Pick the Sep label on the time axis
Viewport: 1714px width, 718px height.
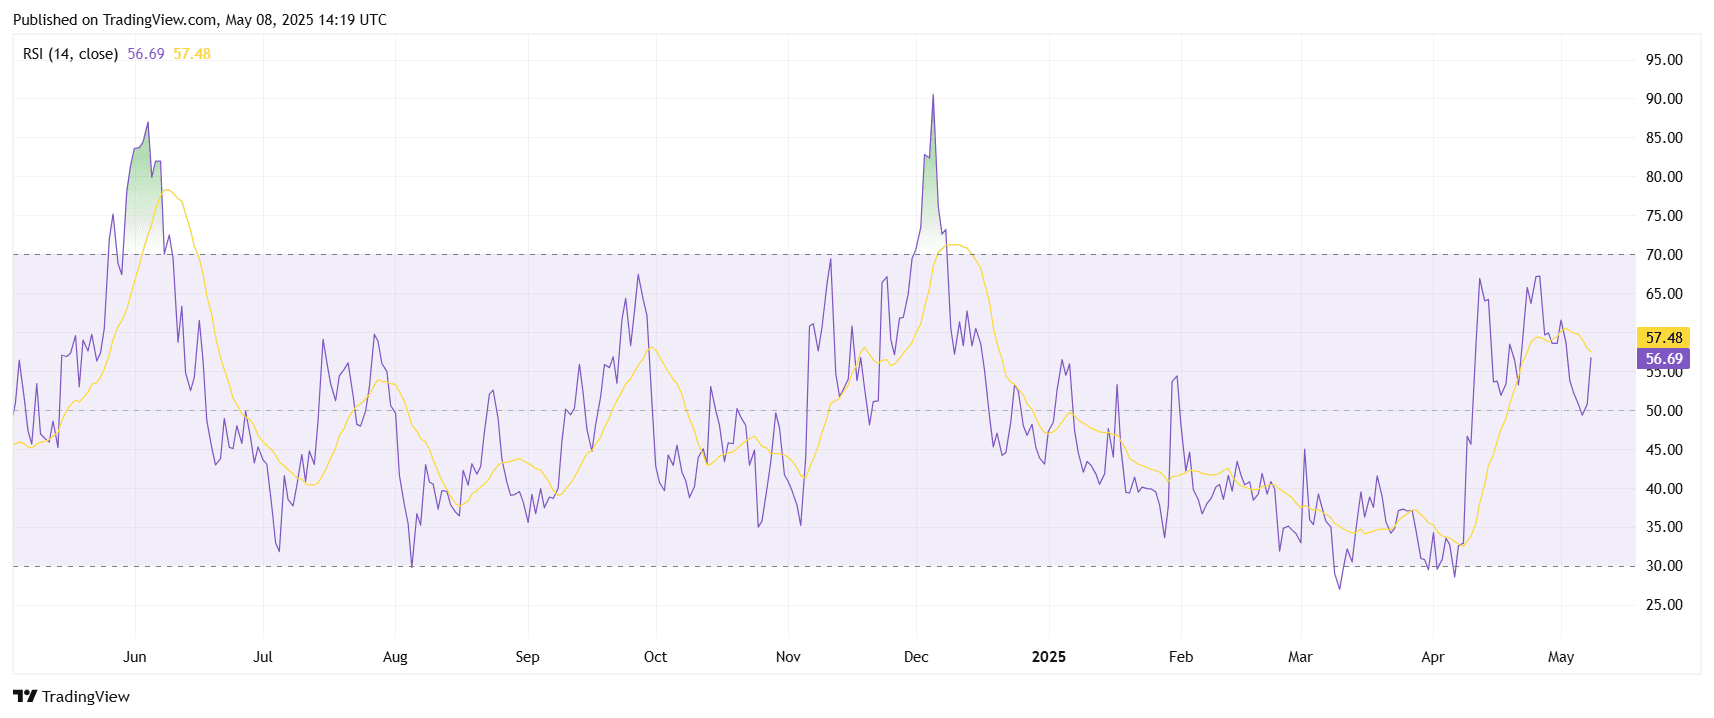click(527, 657)
